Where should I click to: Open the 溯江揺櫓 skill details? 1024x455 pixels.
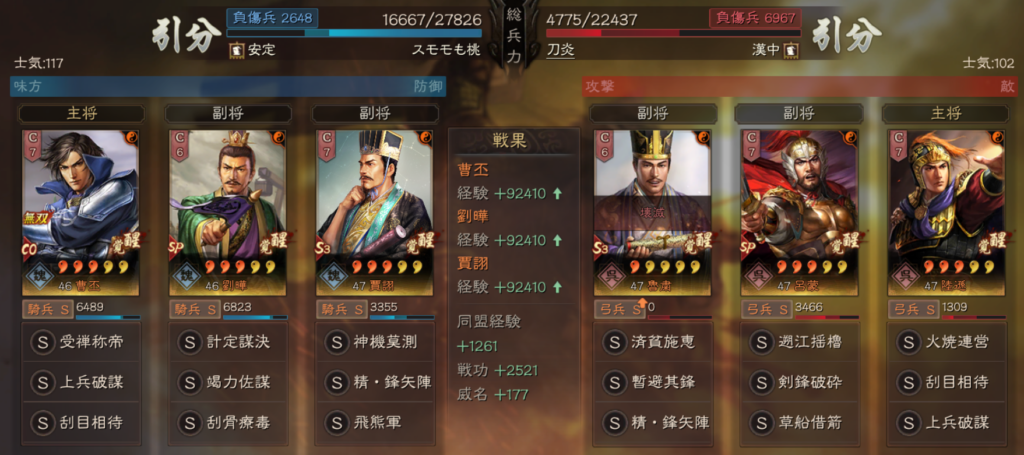point(800,341)
